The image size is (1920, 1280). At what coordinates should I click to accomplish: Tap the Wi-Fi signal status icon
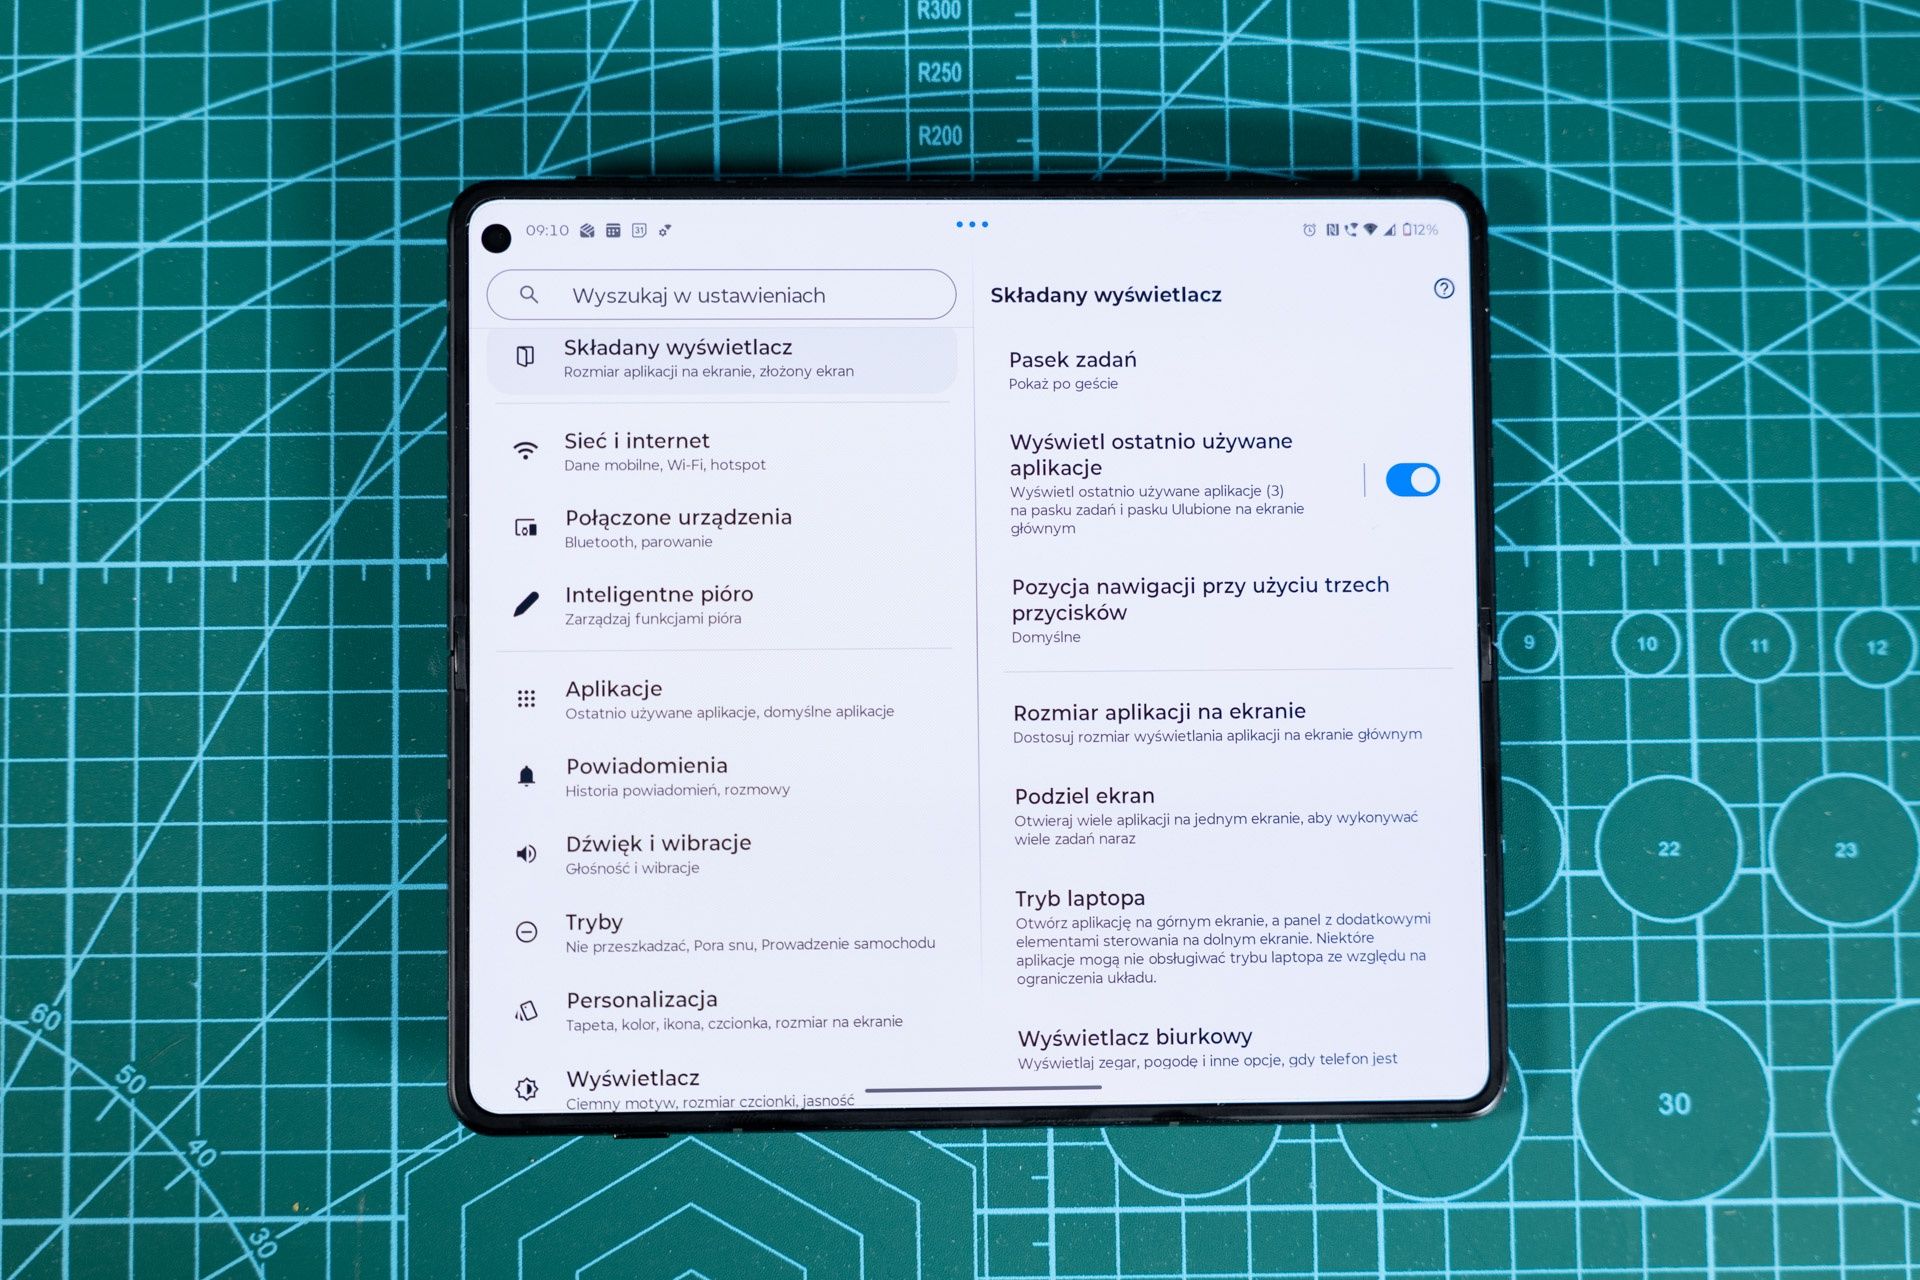point(1370,230)
